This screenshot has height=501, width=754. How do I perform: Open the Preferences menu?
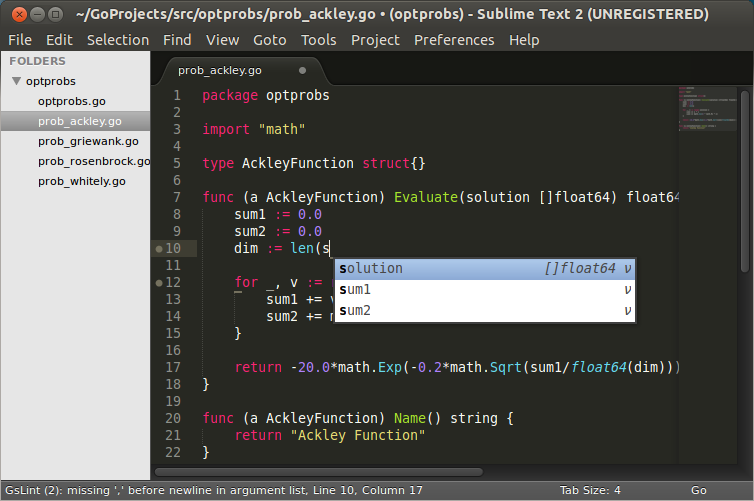[454, 40]
